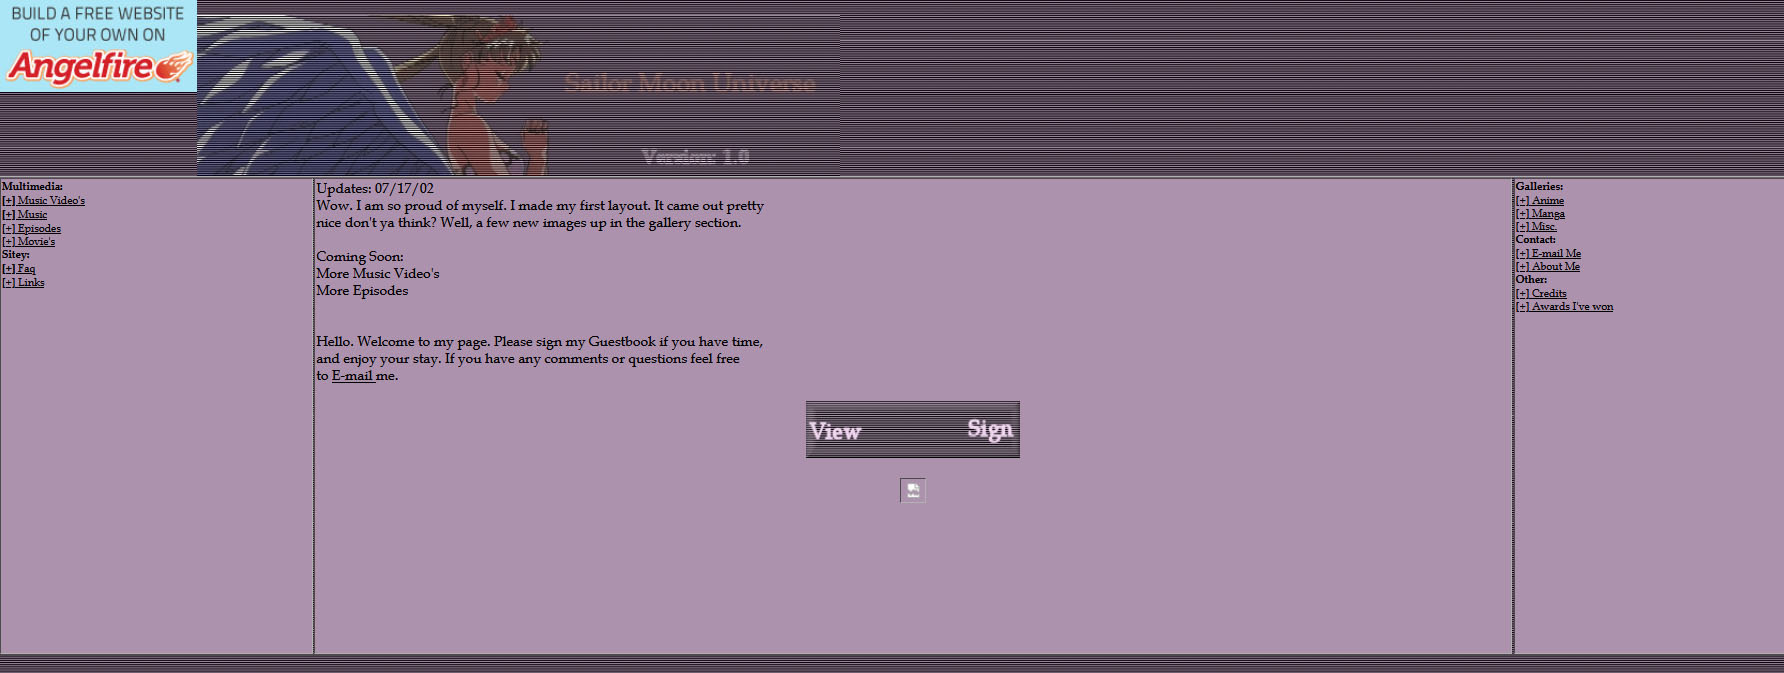View the Credits page
This screenshot has height=673, width=1784.
1541,293
